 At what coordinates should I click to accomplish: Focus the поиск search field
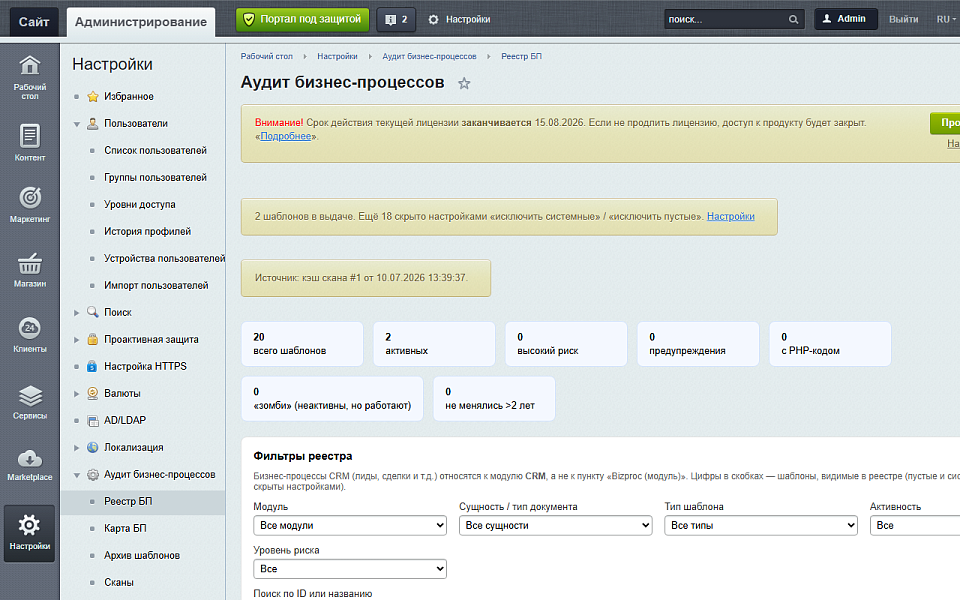726,20
